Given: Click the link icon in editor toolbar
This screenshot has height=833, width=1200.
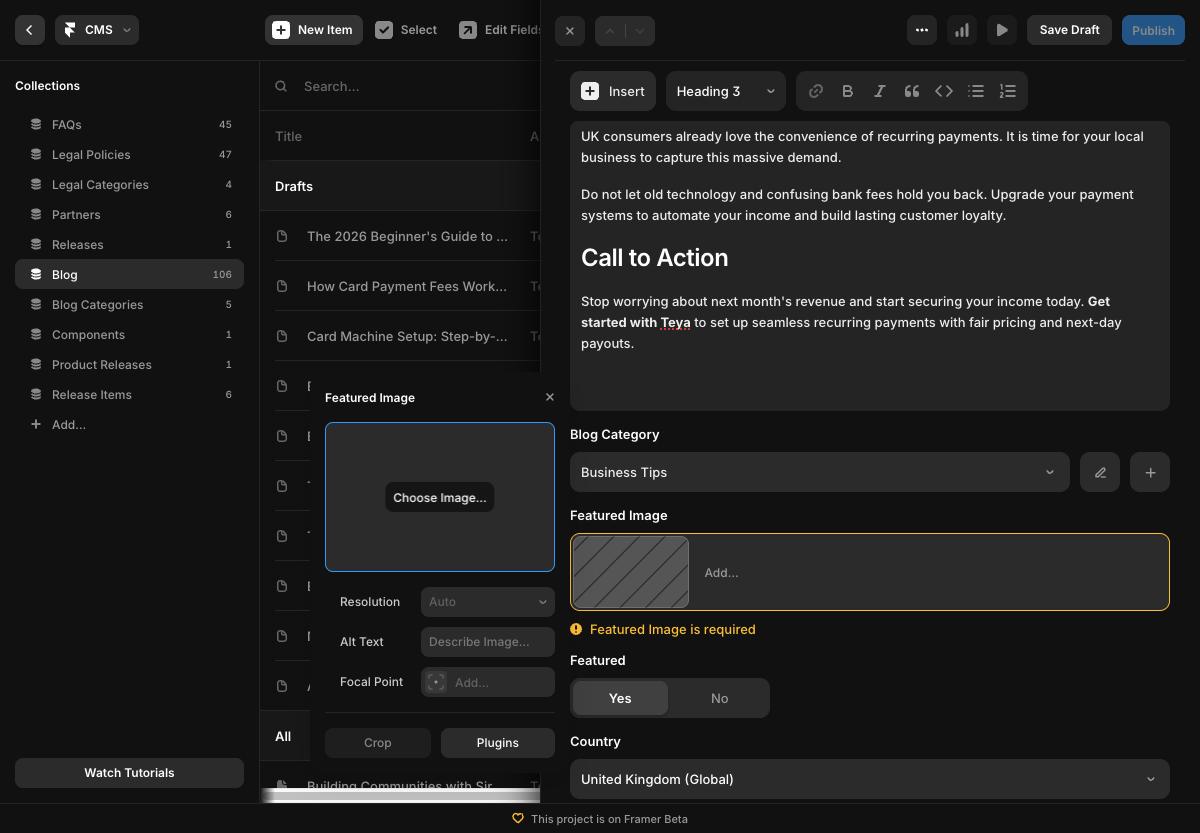Looking at the screenshot, I should coord(816,91).
